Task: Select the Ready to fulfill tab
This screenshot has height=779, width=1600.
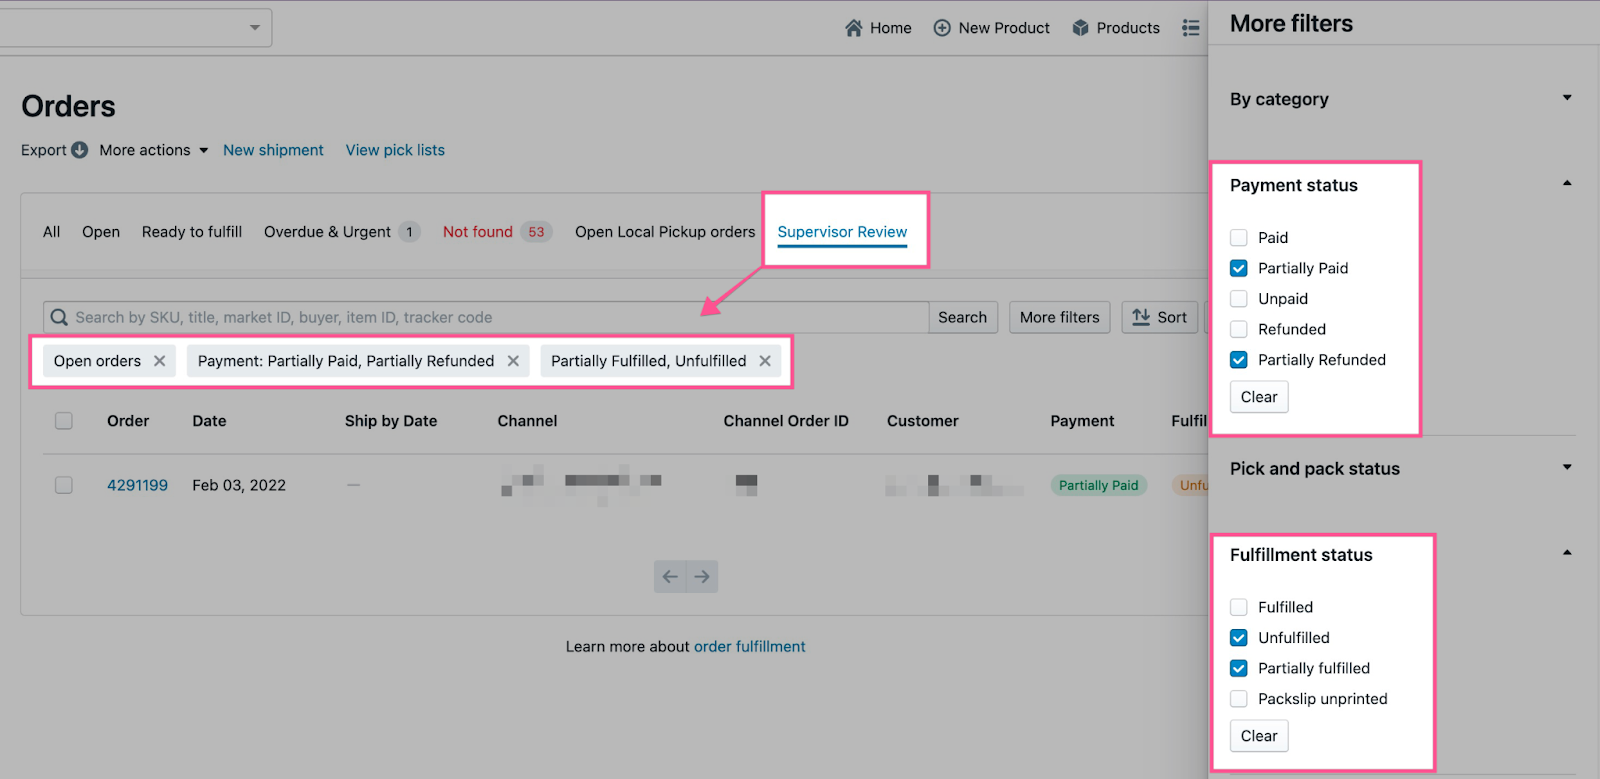Action: click(x=192, y=232)
